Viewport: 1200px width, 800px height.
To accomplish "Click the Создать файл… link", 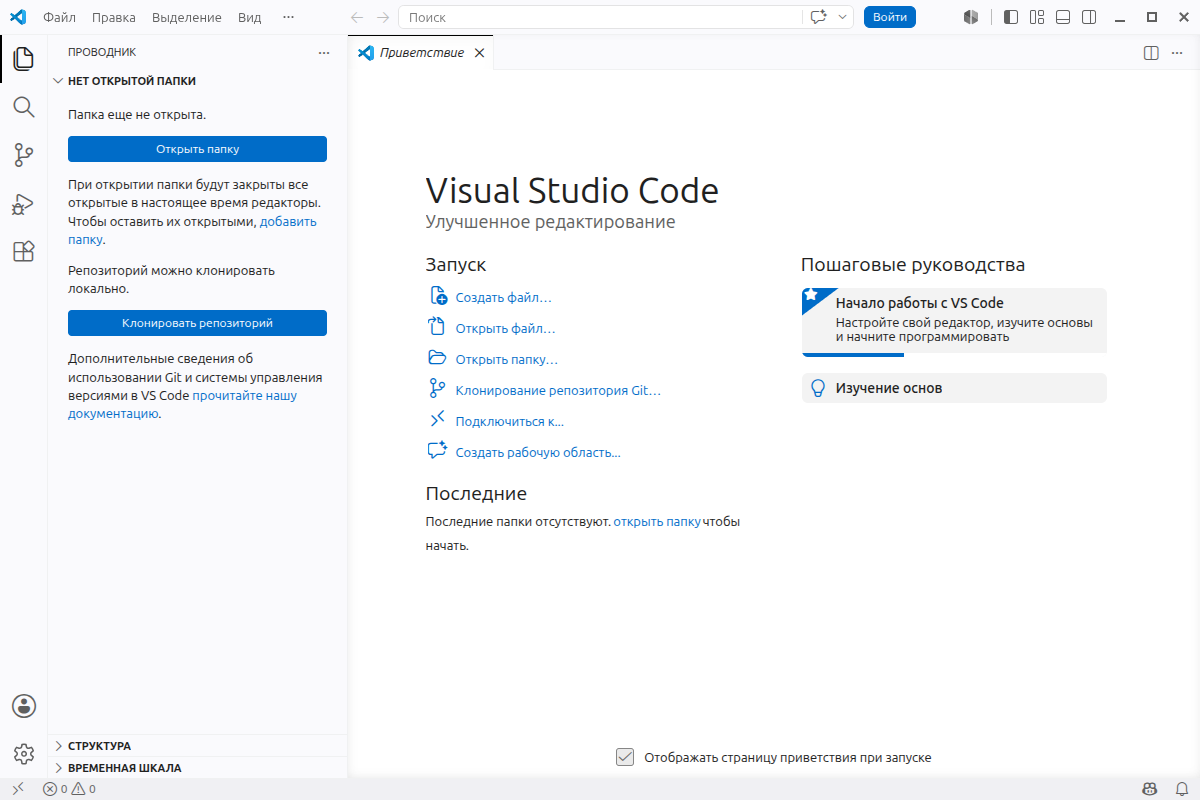I will point(504,298).
